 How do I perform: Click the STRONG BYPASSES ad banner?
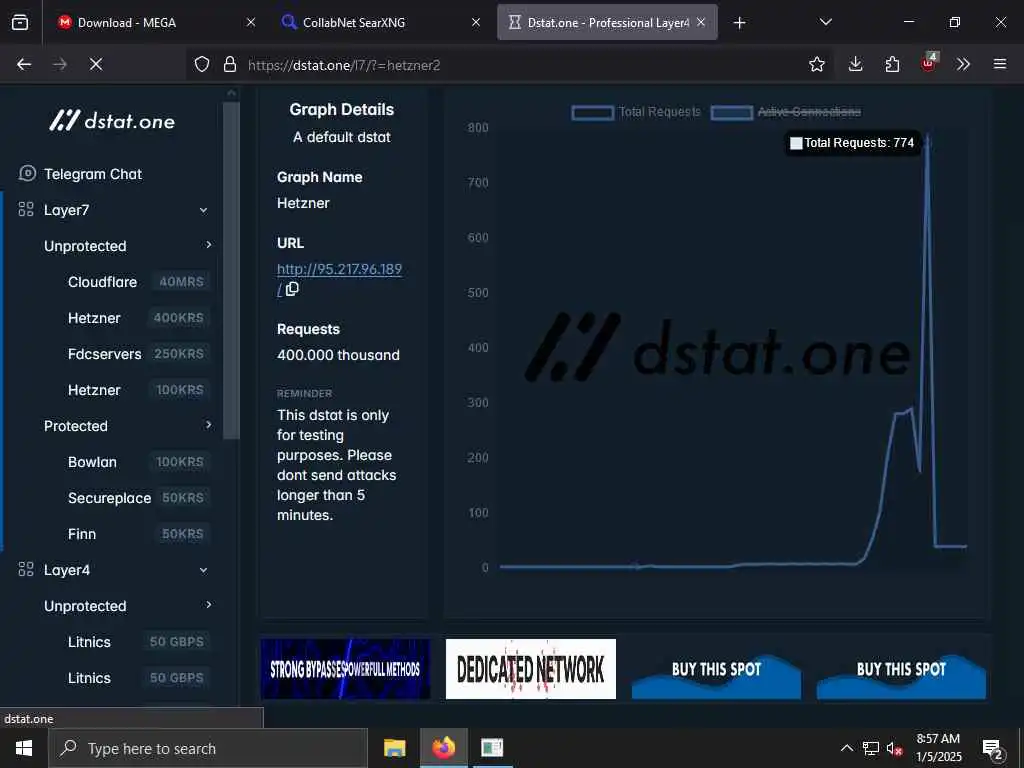pos(345,669)
